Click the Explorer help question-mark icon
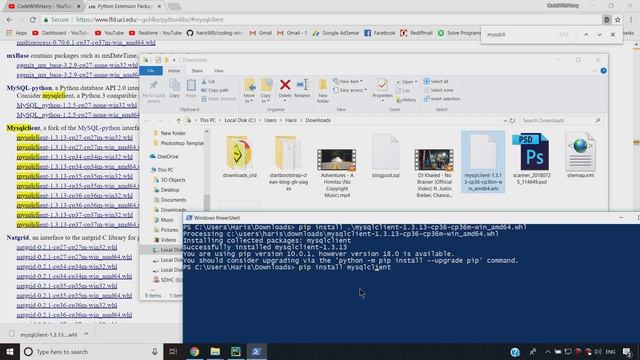 click(x=603, y=71)
